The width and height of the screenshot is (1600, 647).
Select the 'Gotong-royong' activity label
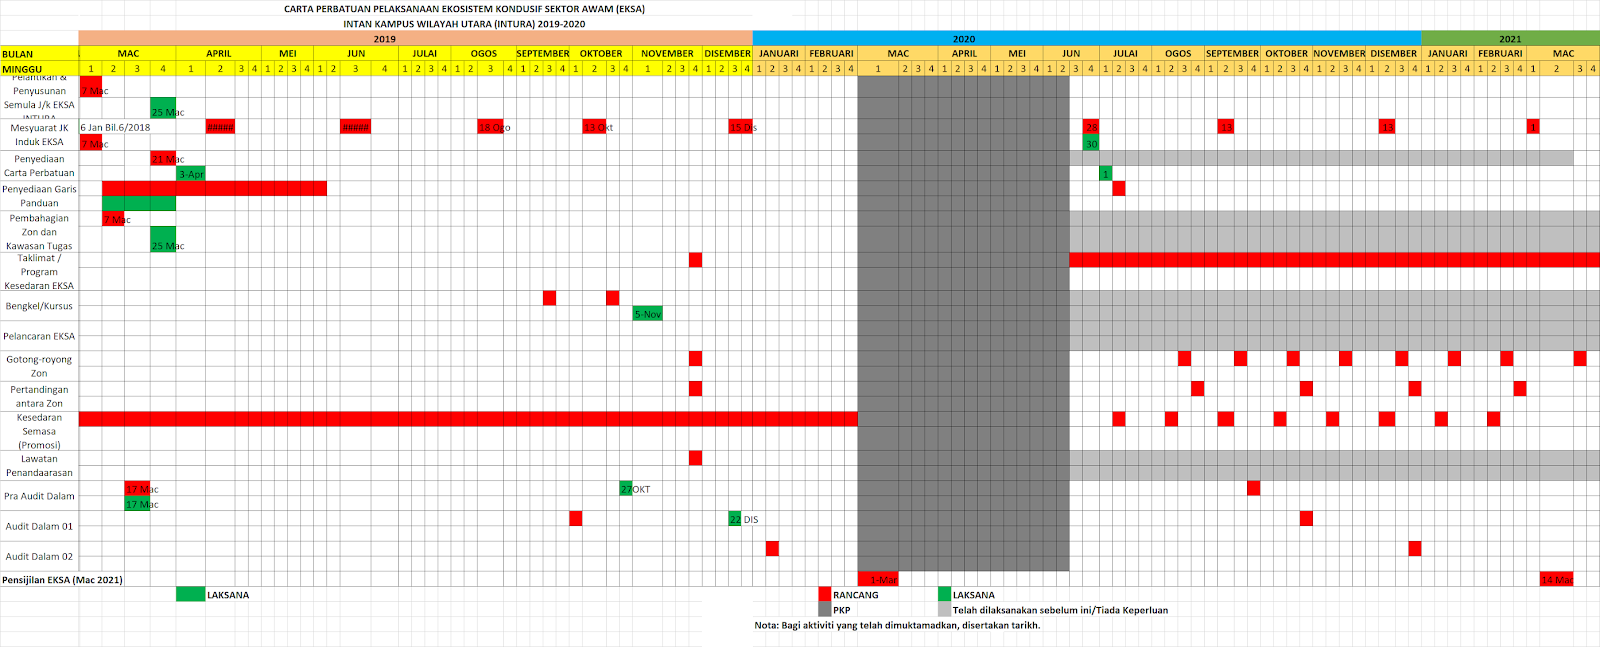39,359
